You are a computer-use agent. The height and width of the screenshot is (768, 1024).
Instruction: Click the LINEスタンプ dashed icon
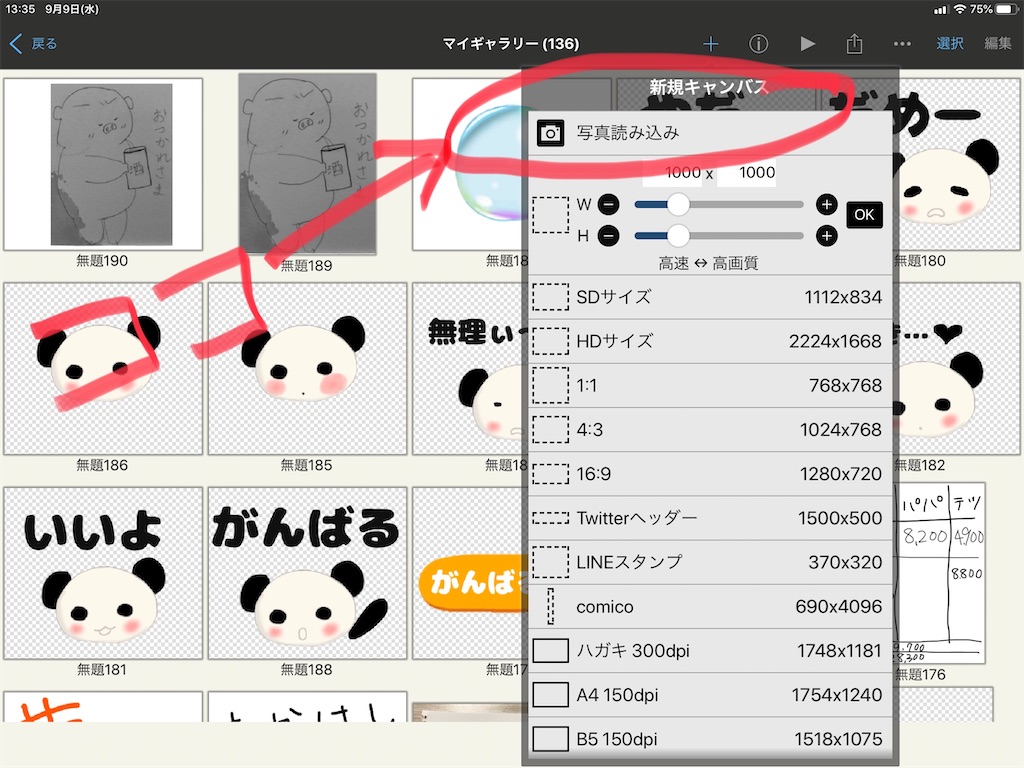tap(551, 562)
